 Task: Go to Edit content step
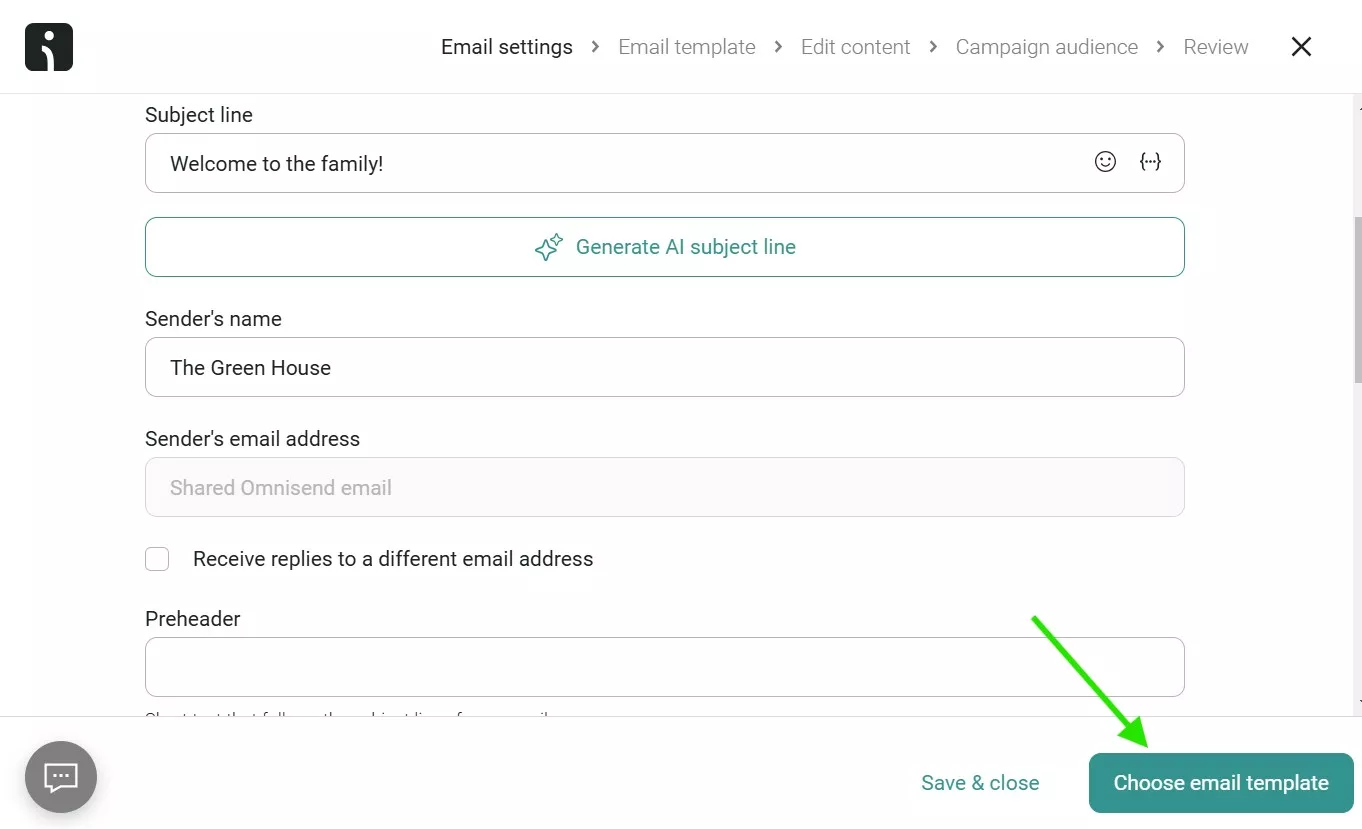pyautogui.click(x=856, y=47)
